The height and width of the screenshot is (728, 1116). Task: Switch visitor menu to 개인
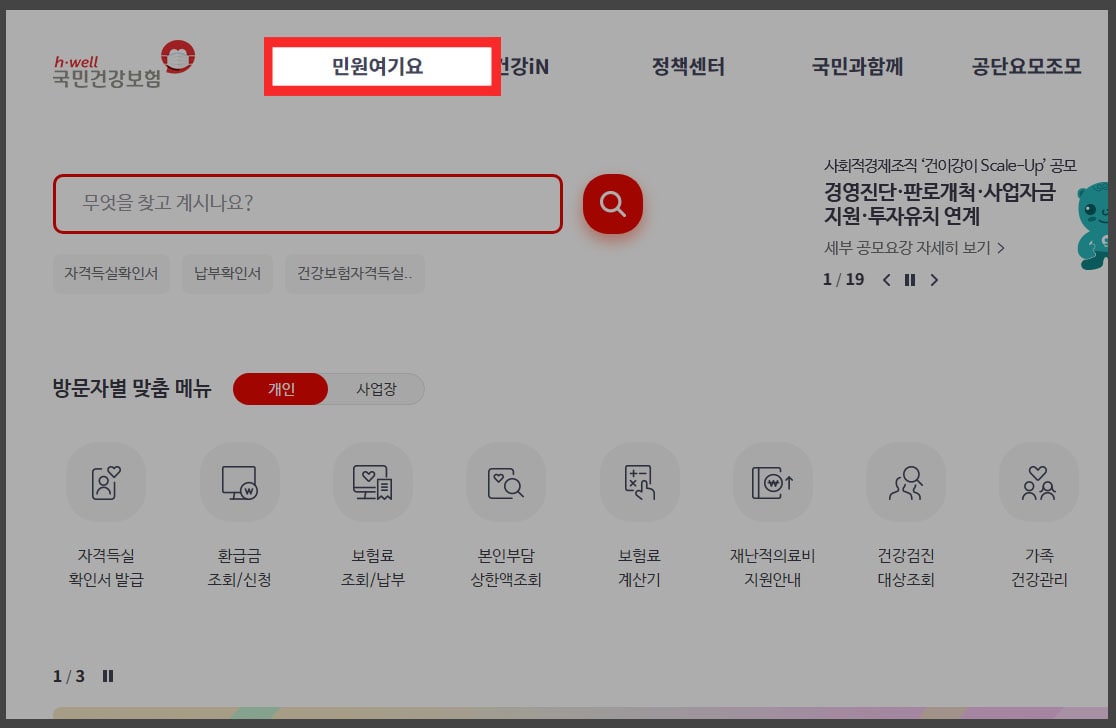[280, 389]
